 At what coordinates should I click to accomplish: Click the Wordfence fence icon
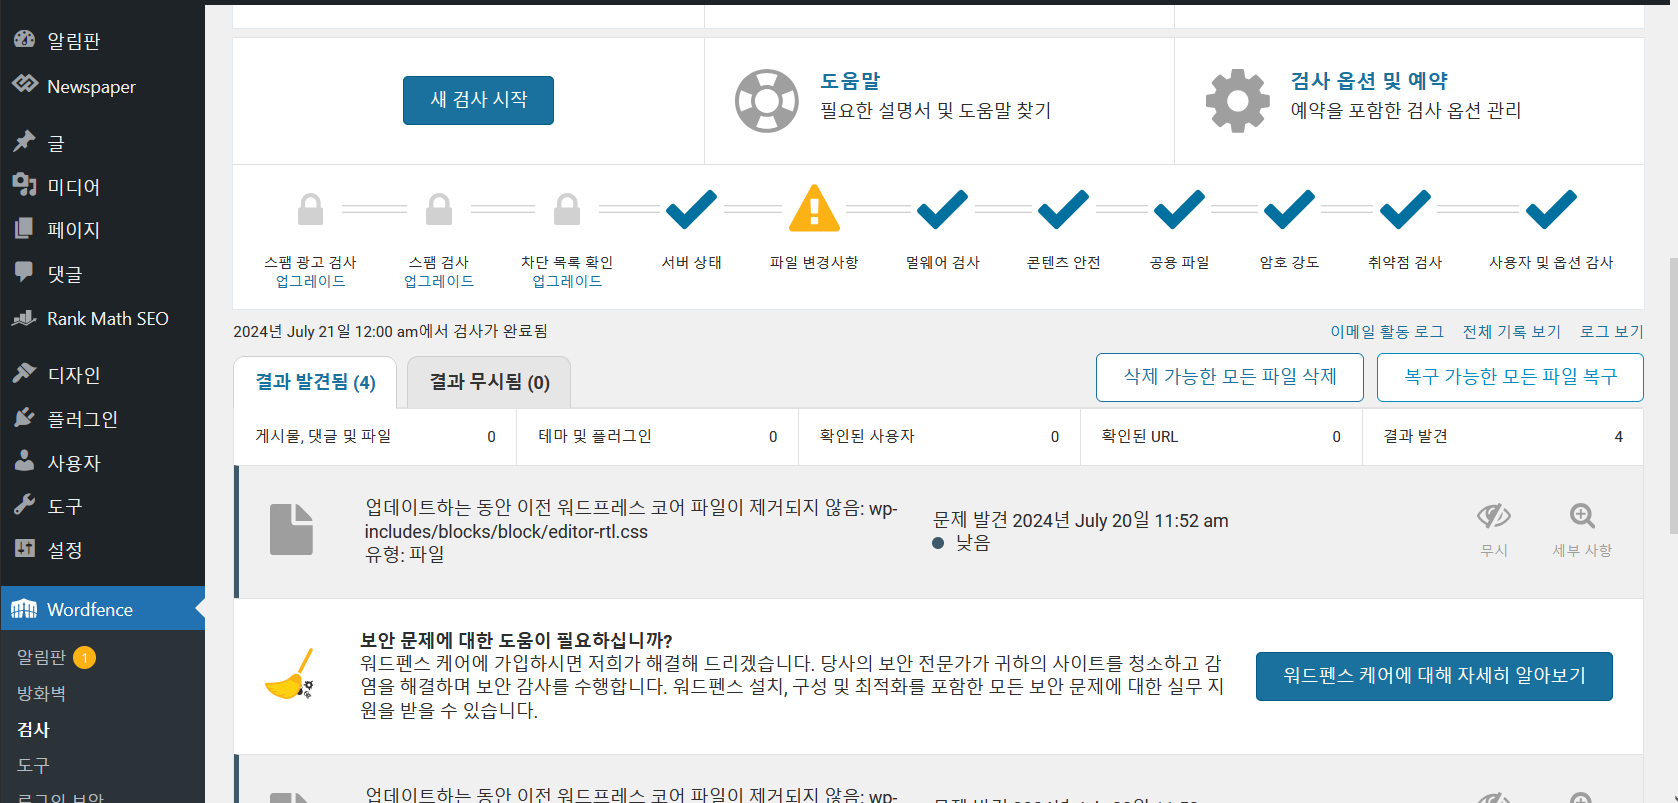[x=25, y=609]
